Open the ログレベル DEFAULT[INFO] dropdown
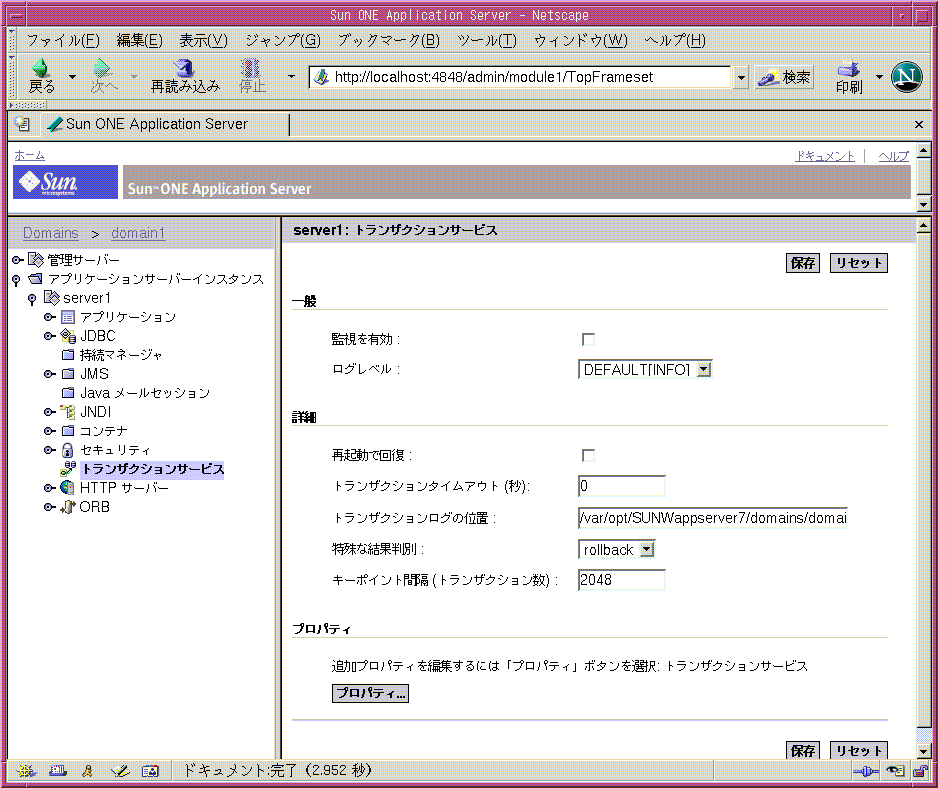Image resolution: width=938 pixels, height=788 pixels. click(645, 369)
